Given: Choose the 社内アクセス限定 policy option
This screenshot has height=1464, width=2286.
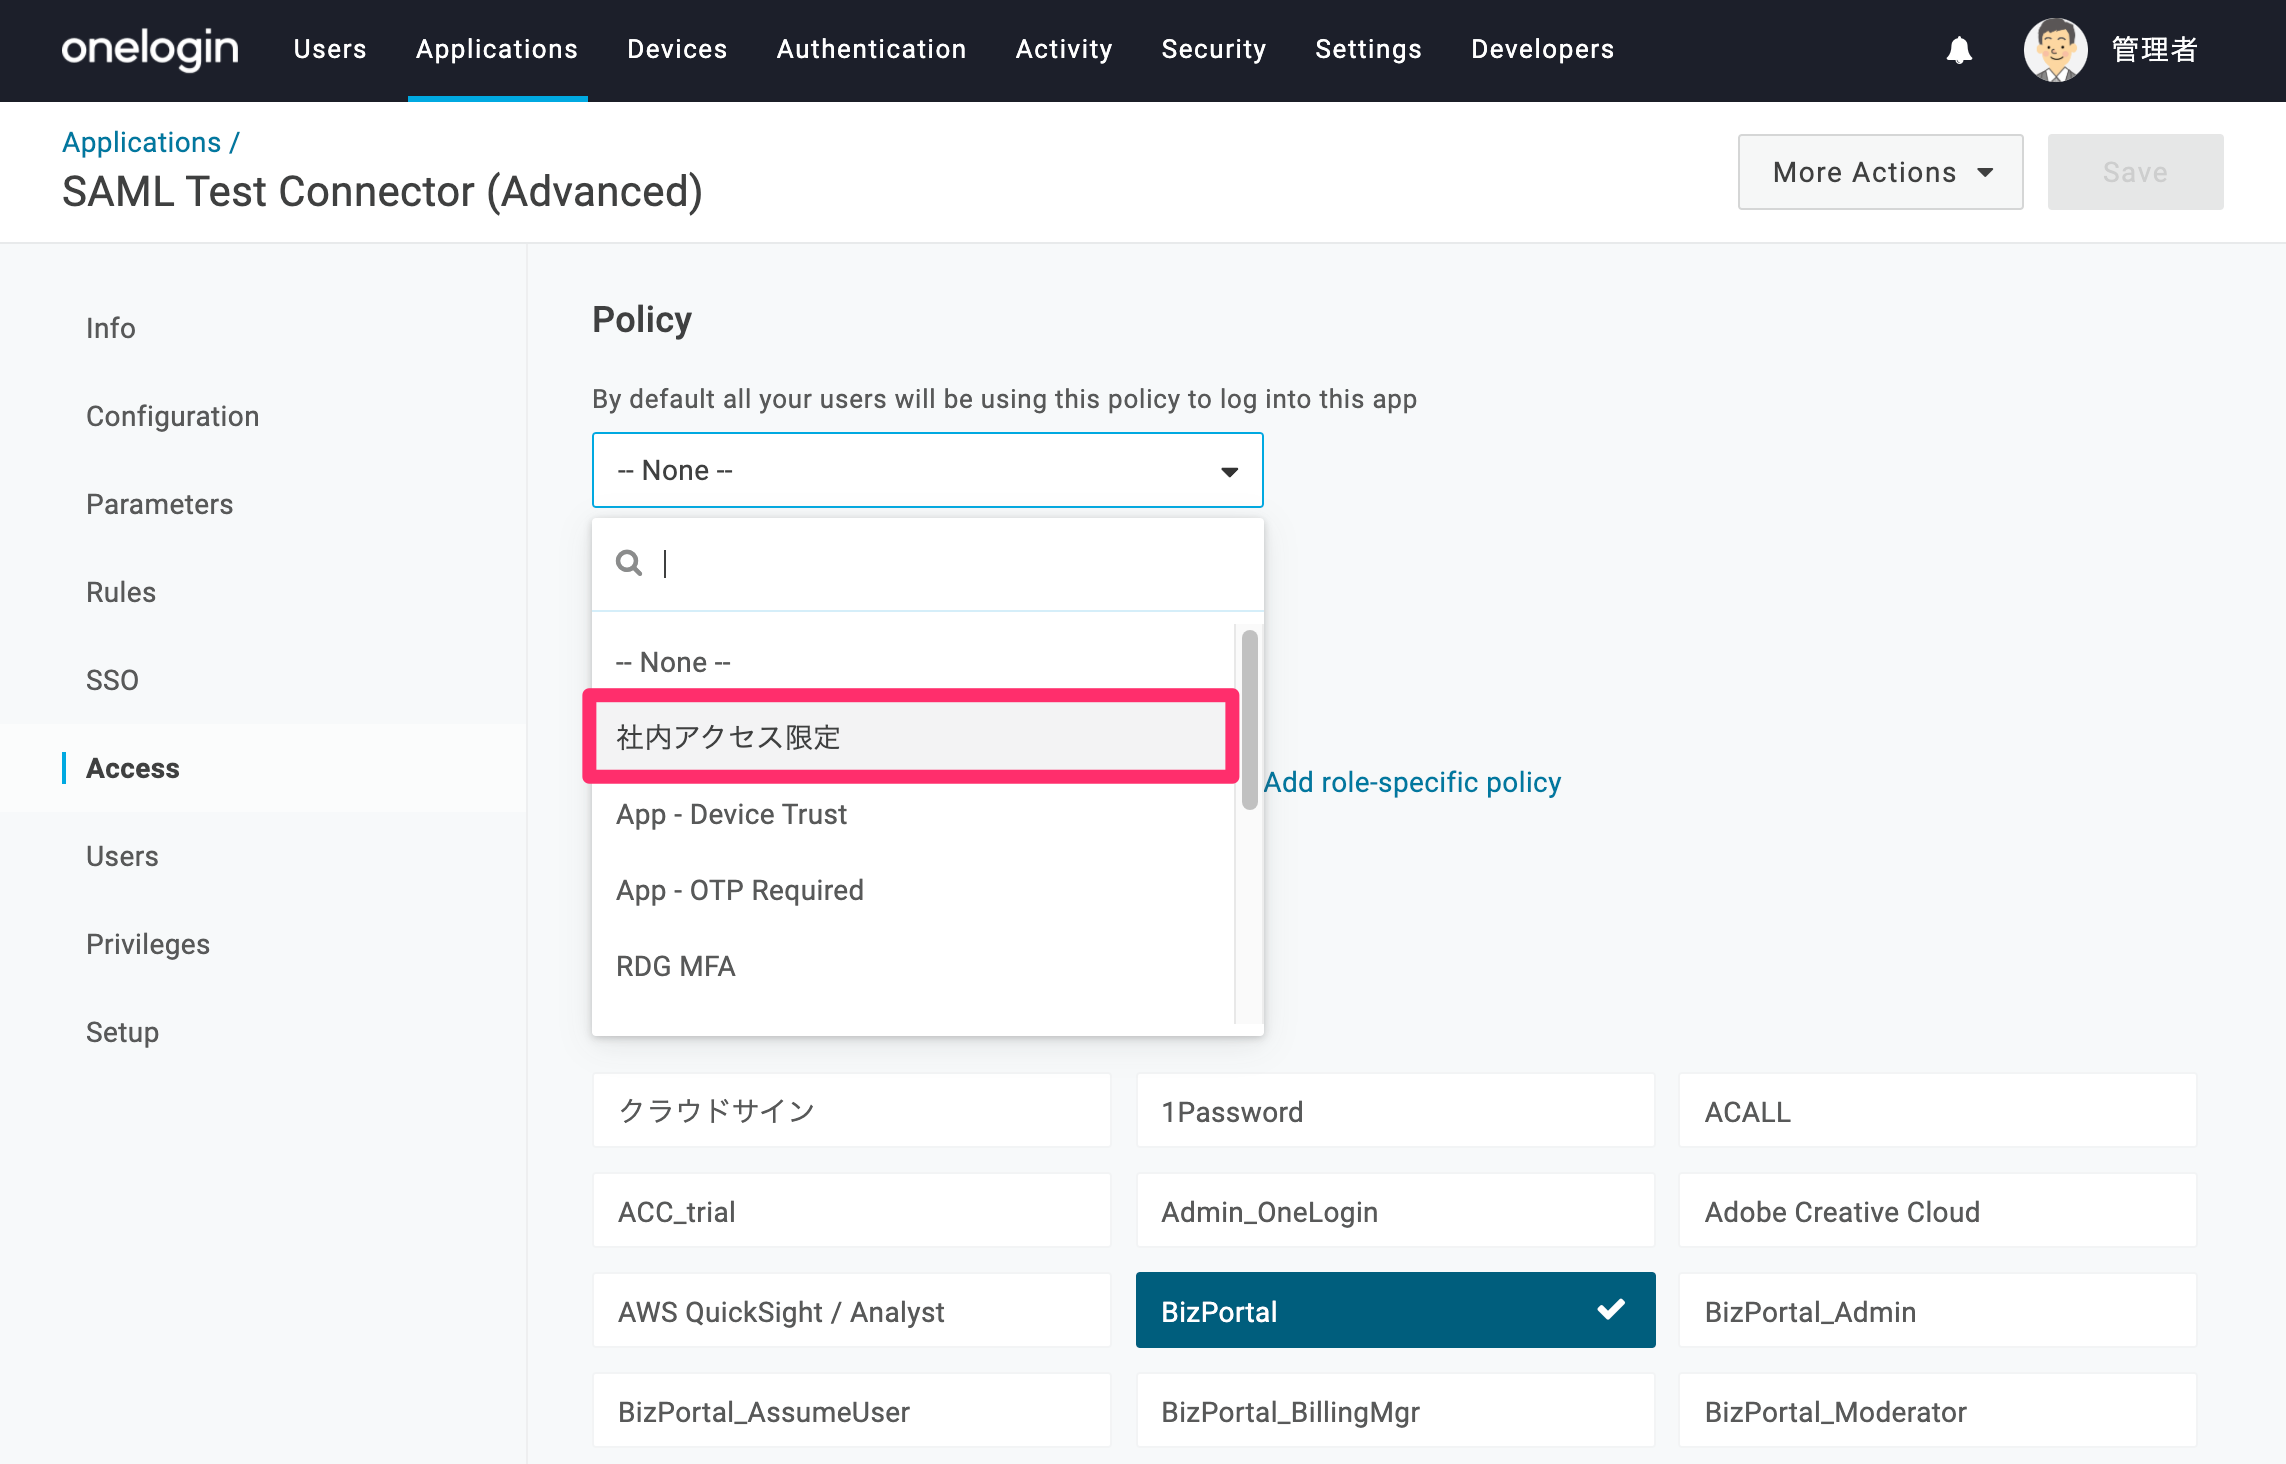Looking at the screenshot, I should pos(911,737).
